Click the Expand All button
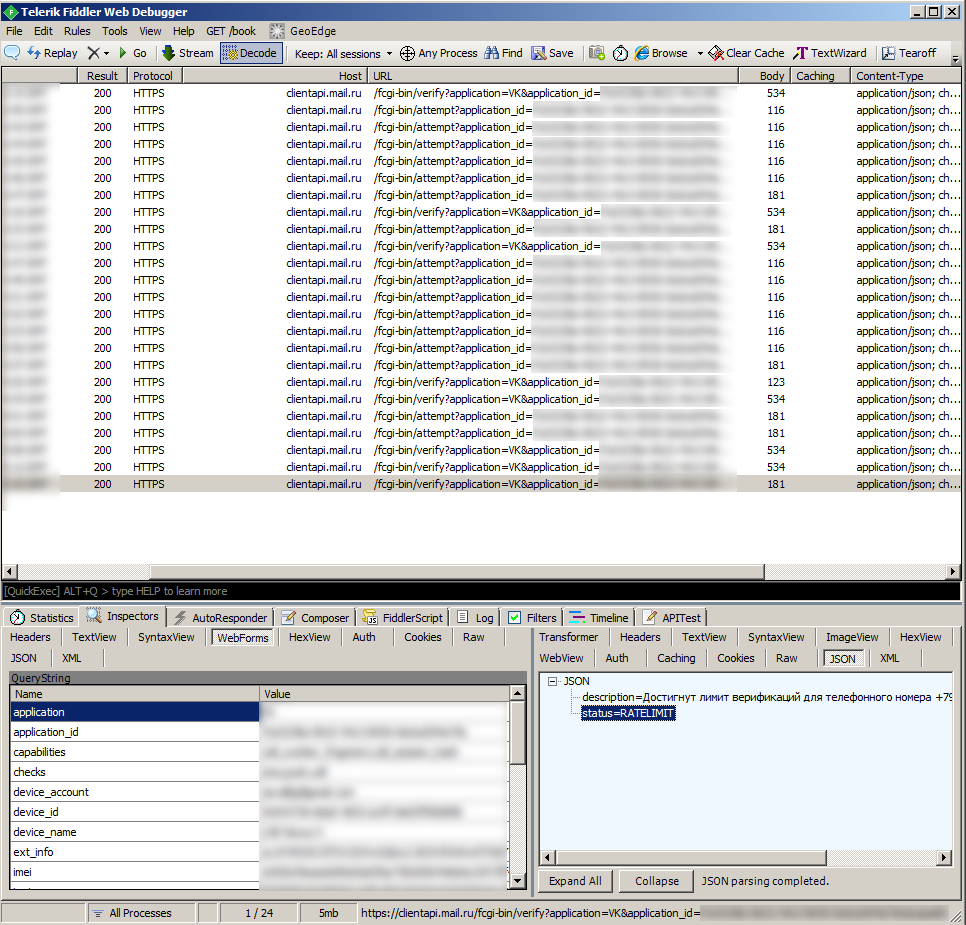This screenshot has width=966, height=925. (x=575, y=881)
